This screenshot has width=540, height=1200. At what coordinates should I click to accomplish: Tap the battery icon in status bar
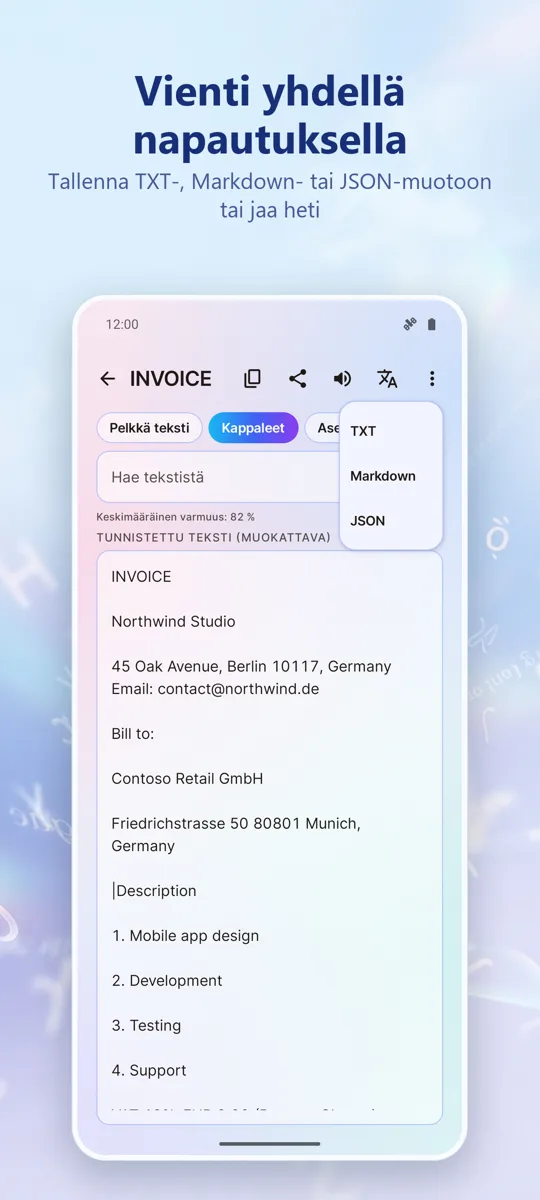pyautogui.click(x=432, y=324)
